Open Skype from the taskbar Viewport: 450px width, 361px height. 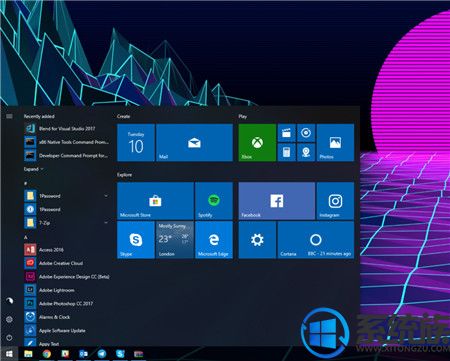[x=120, y=354]
